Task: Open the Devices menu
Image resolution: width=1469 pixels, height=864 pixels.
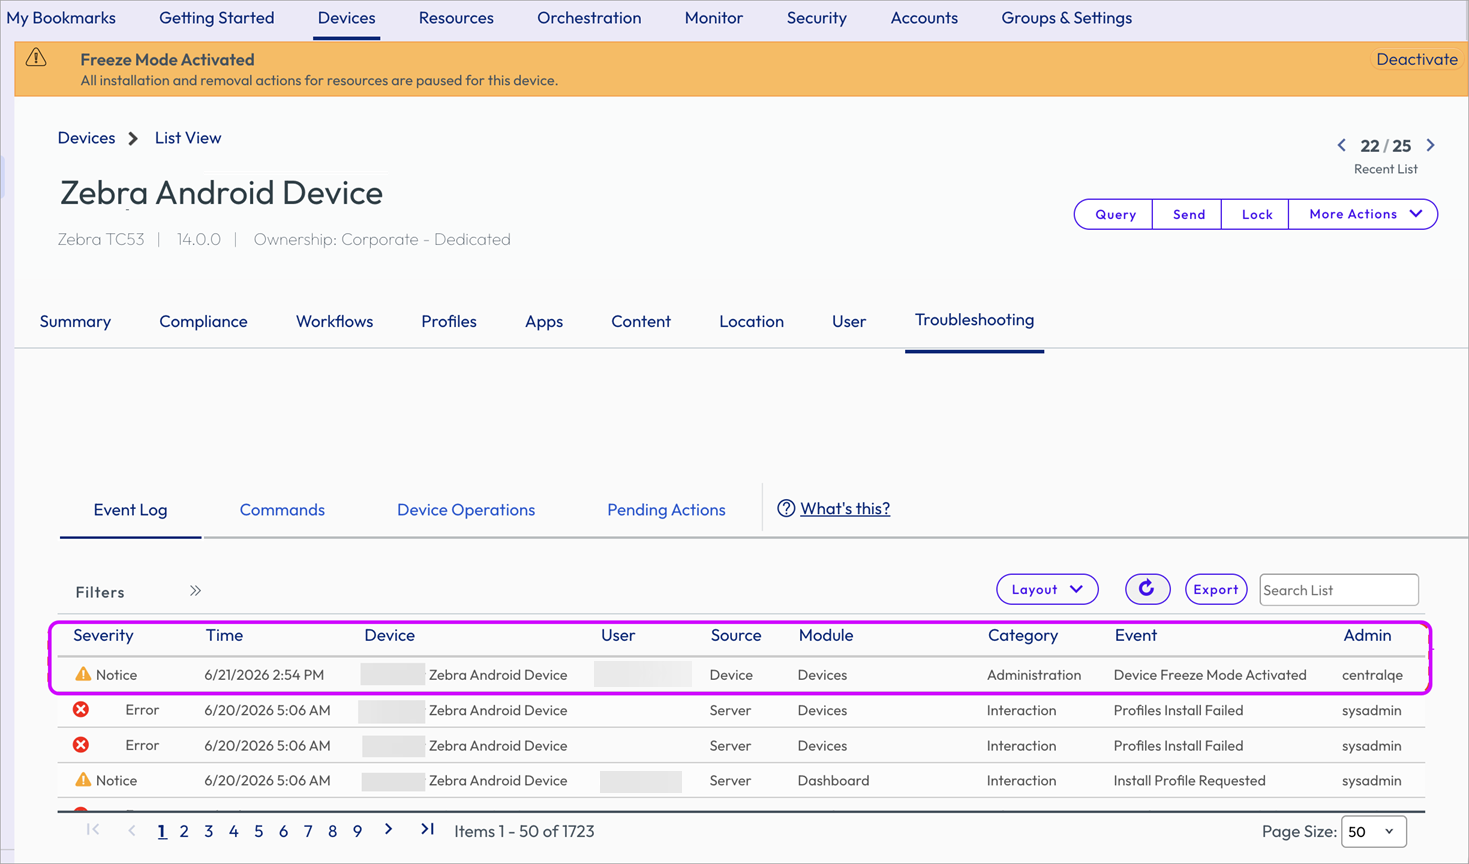Action: click(x=346, y=18)
